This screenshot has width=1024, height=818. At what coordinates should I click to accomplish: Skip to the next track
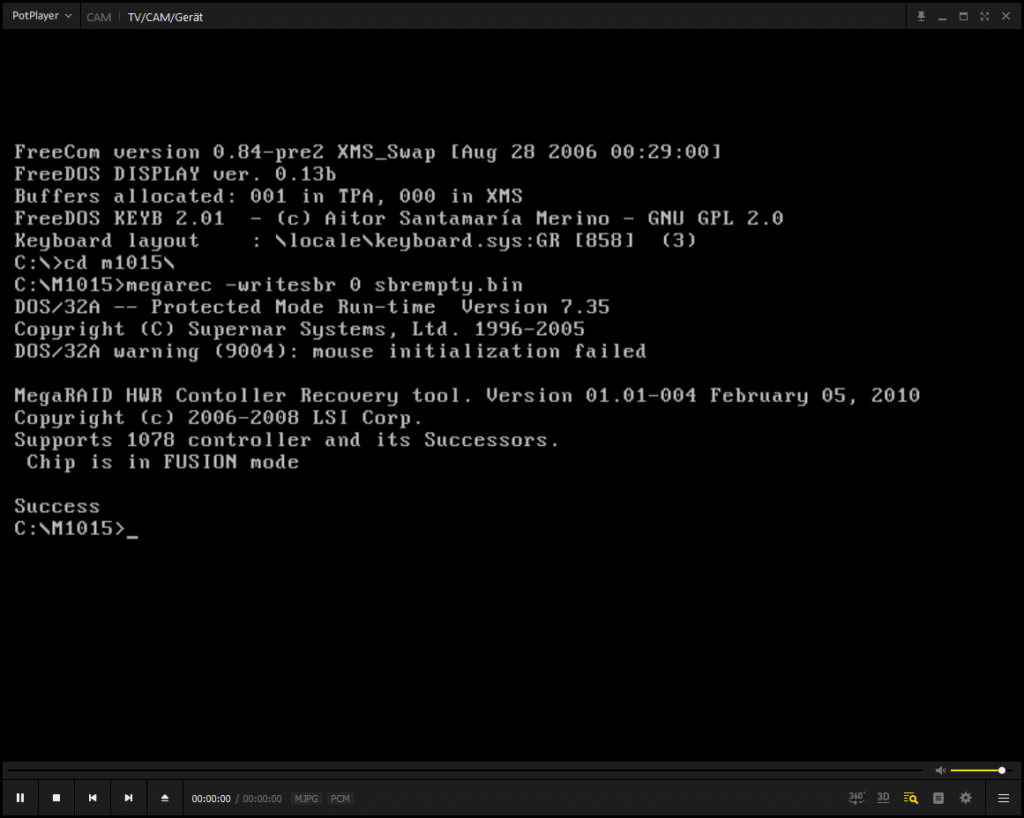pyautogui.click(x=128, y=798)
